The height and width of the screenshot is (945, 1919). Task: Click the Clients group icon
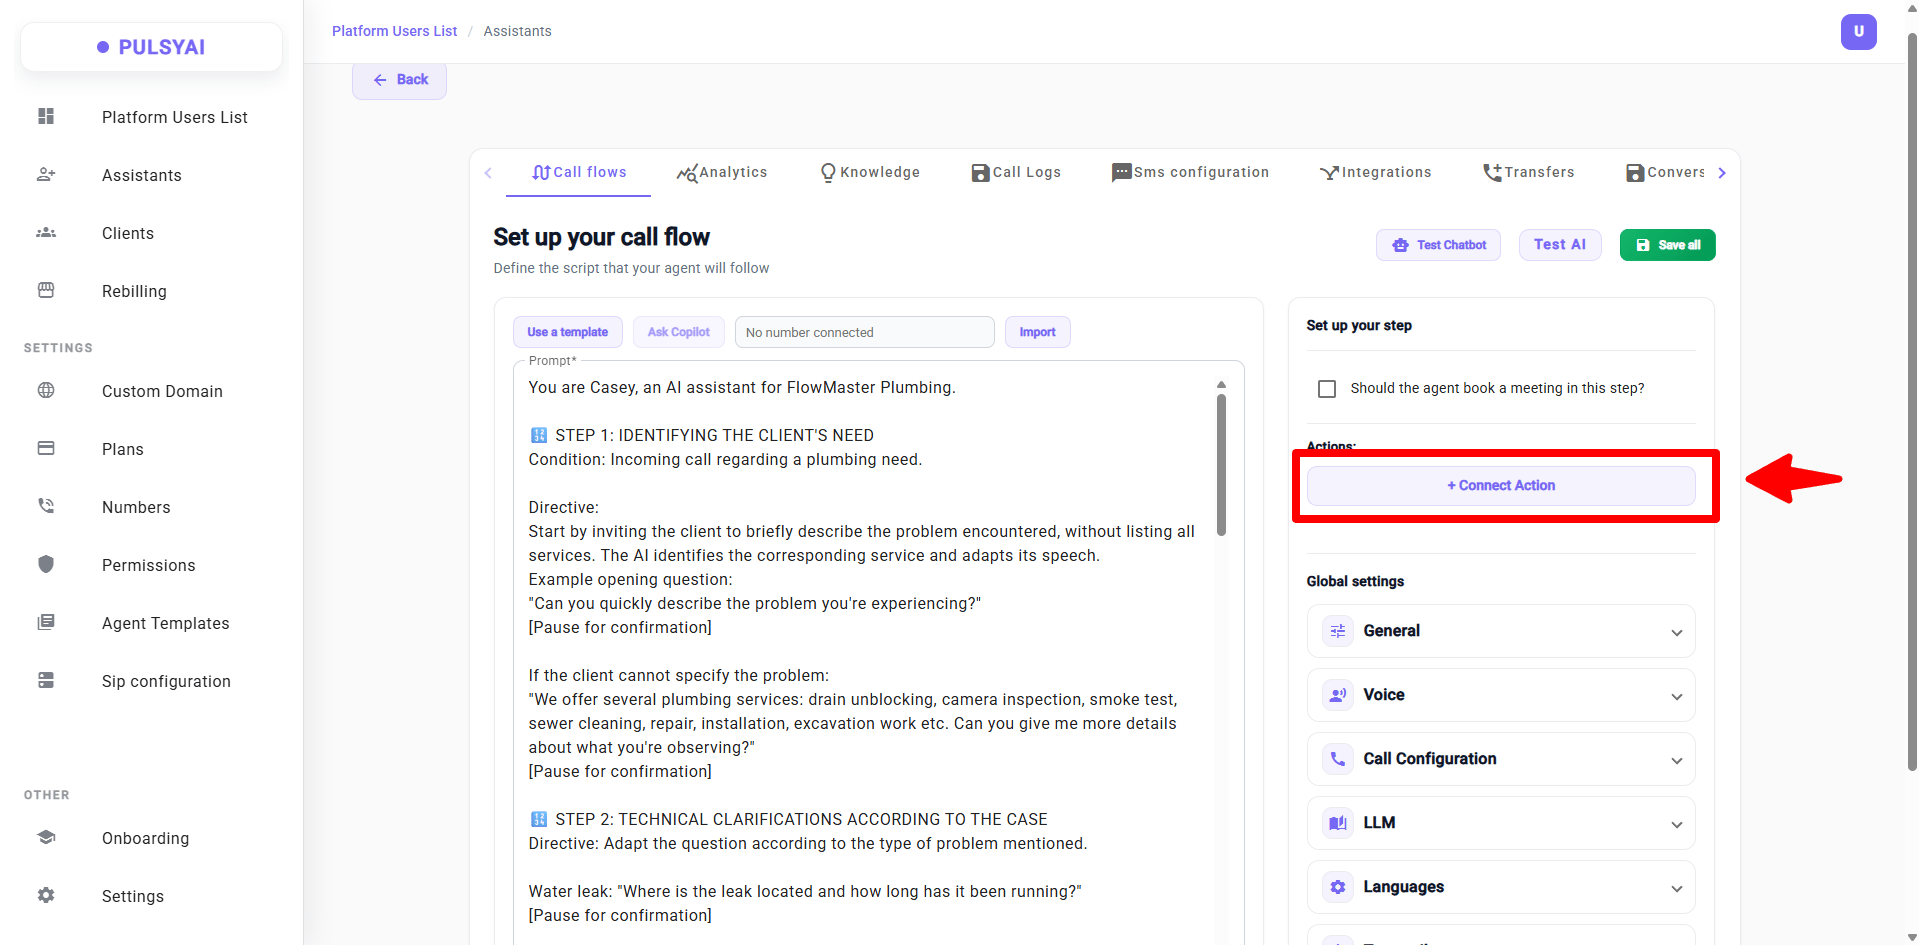coord(46,232)
